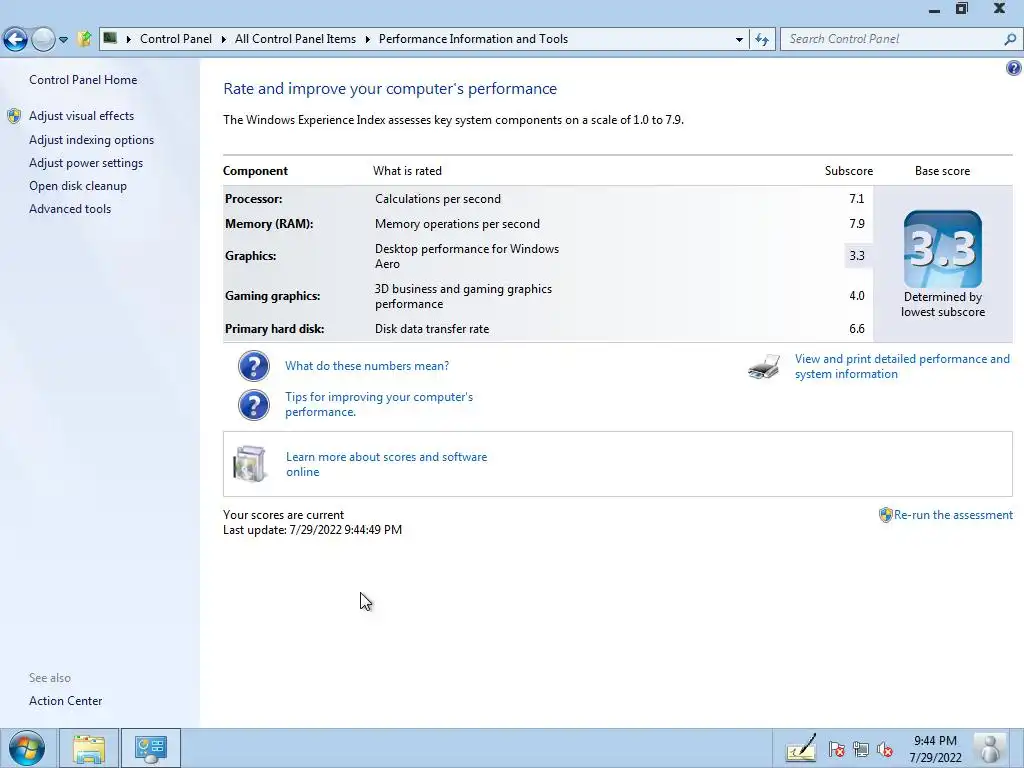Open Adjust power settings
This screenshot has height=768, width=1024.
pyautogui.click(x=86, y=163)
